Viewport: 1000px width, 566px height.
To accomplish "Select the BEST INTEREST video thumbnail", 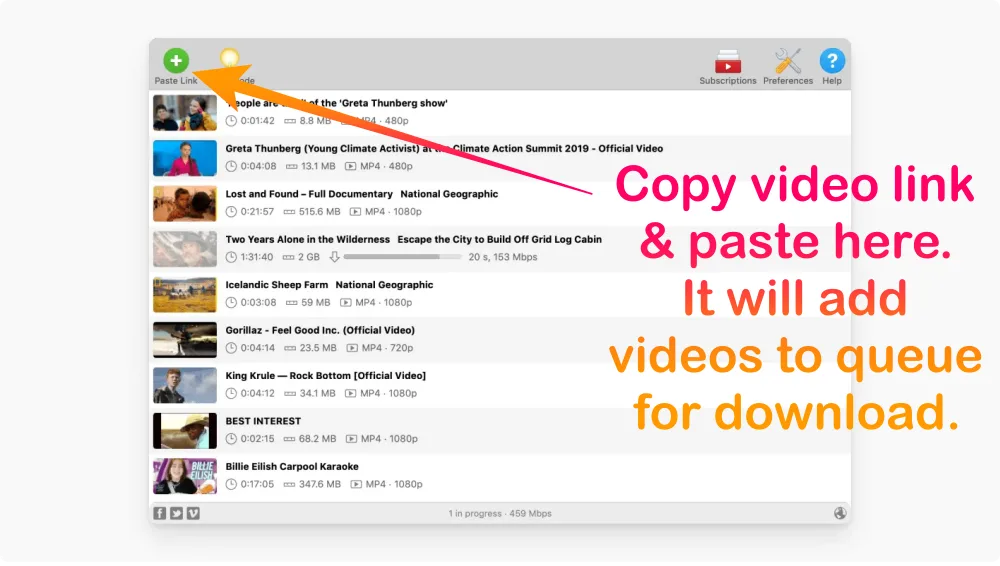I will (185, 431).
